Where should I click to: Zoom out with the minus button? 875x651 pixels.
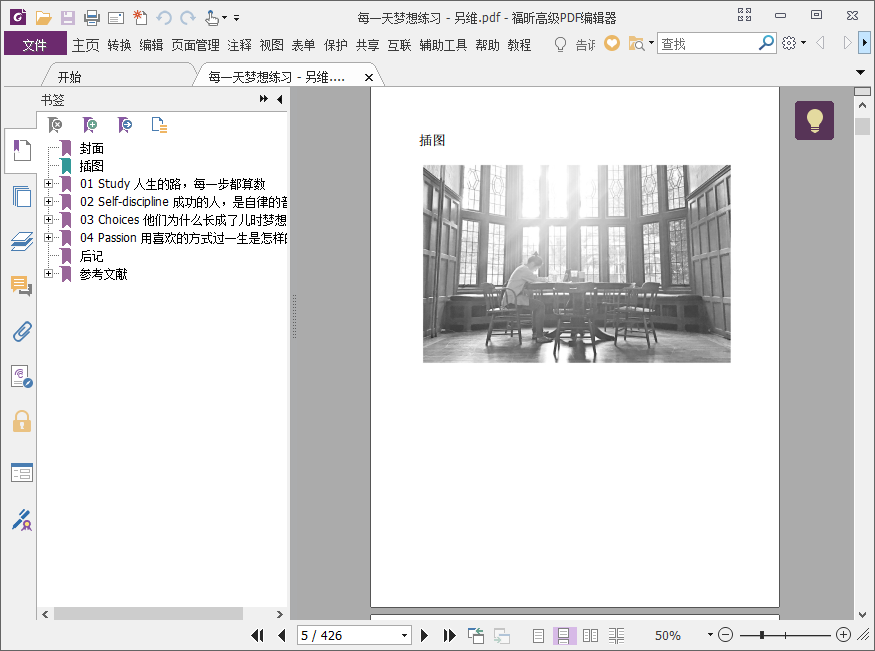tap(725, 635)
